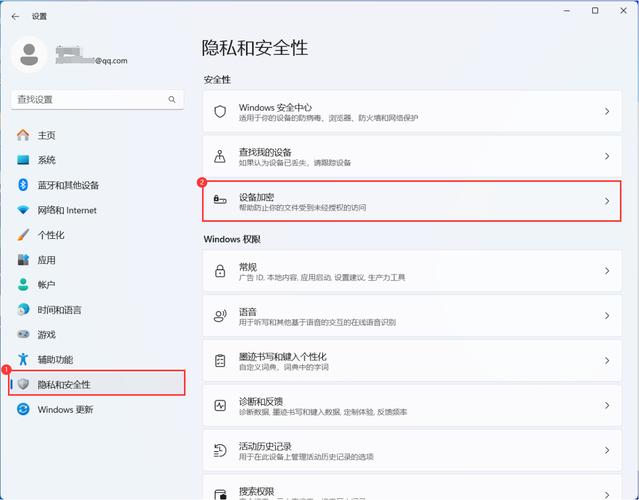Click the shield icon for Windows 安全中心
The image size is (639, 500).
220,111
